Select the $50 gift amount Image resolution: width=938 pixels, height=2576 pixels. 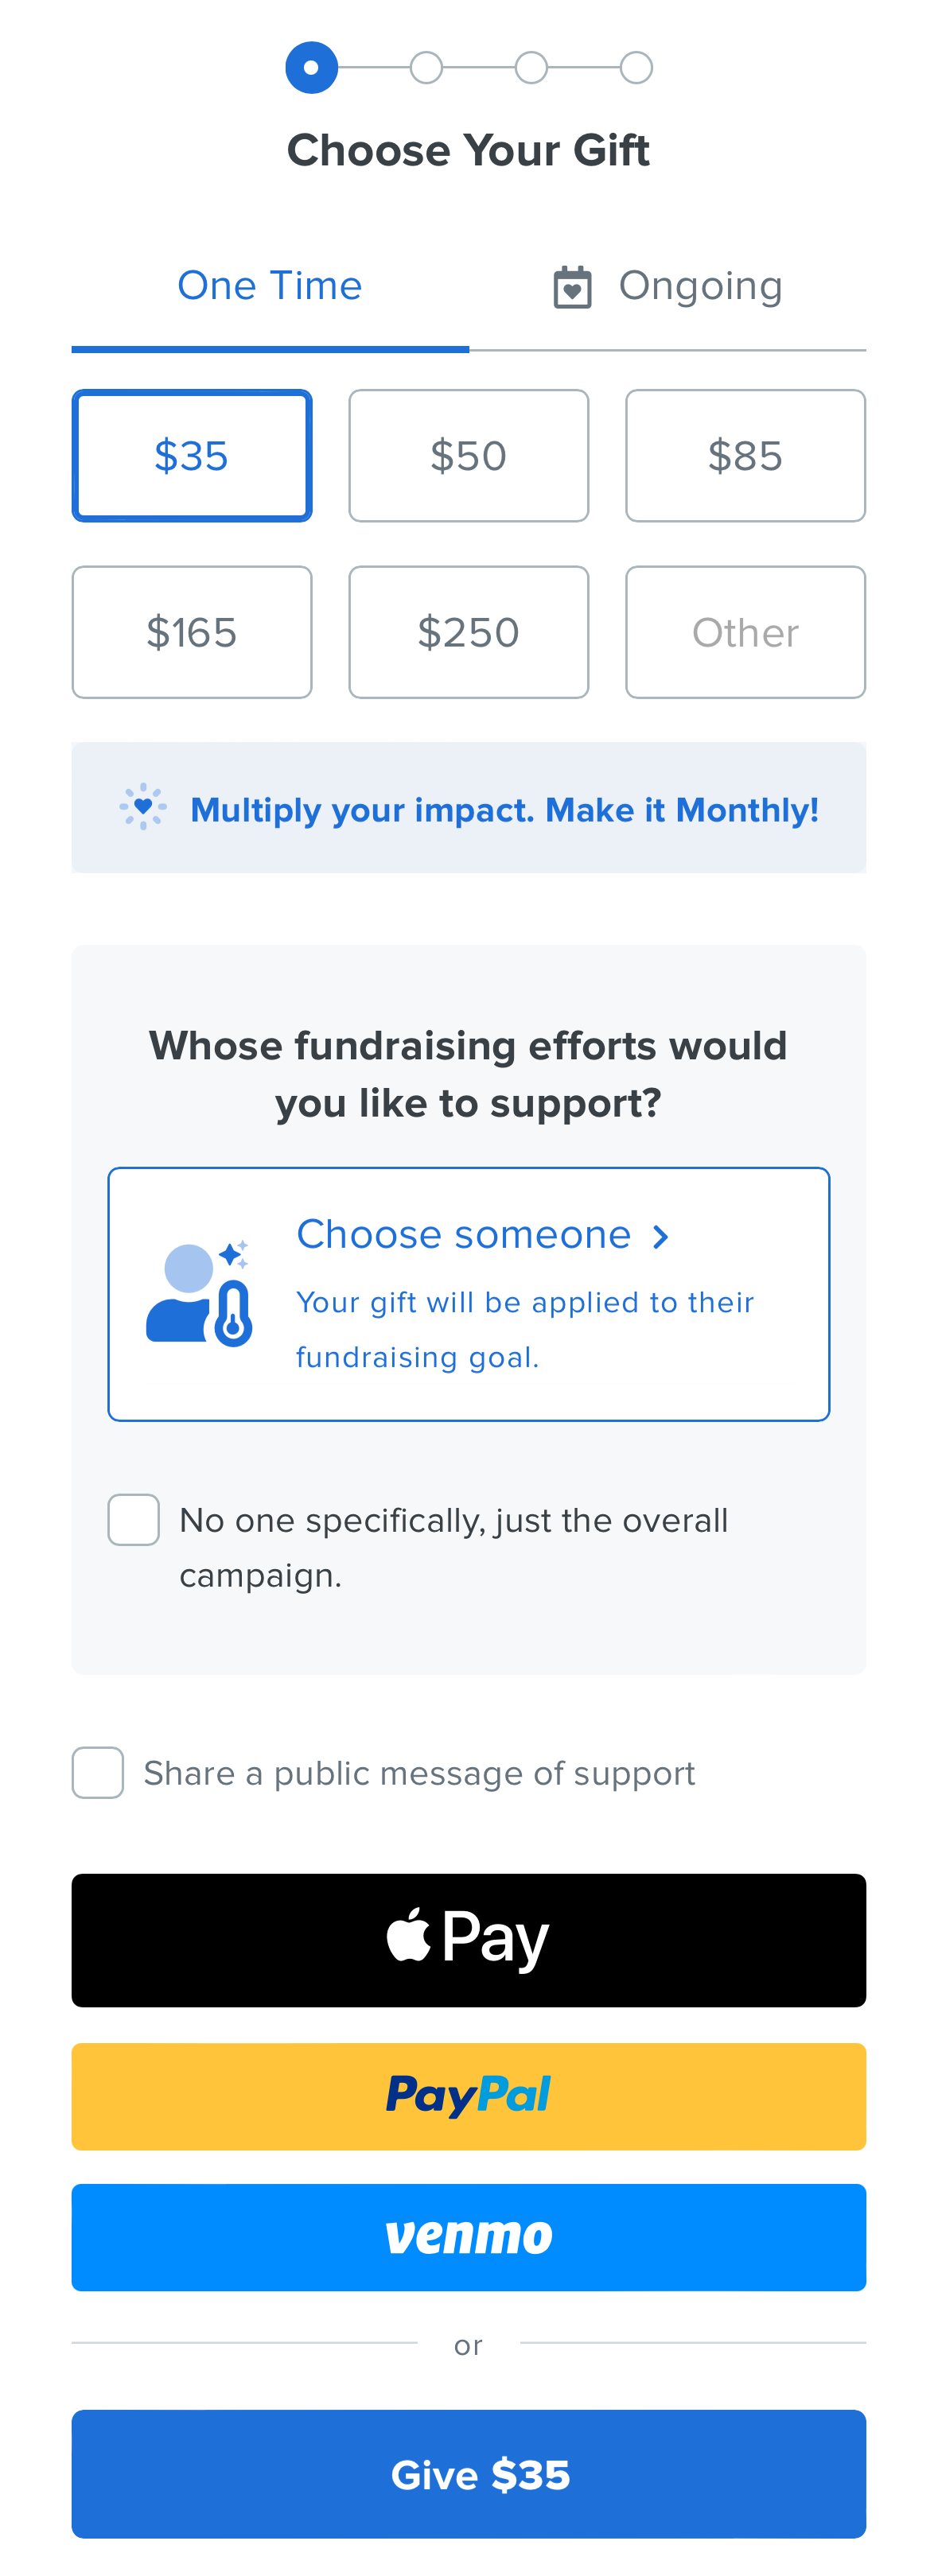tap(468, 456)
